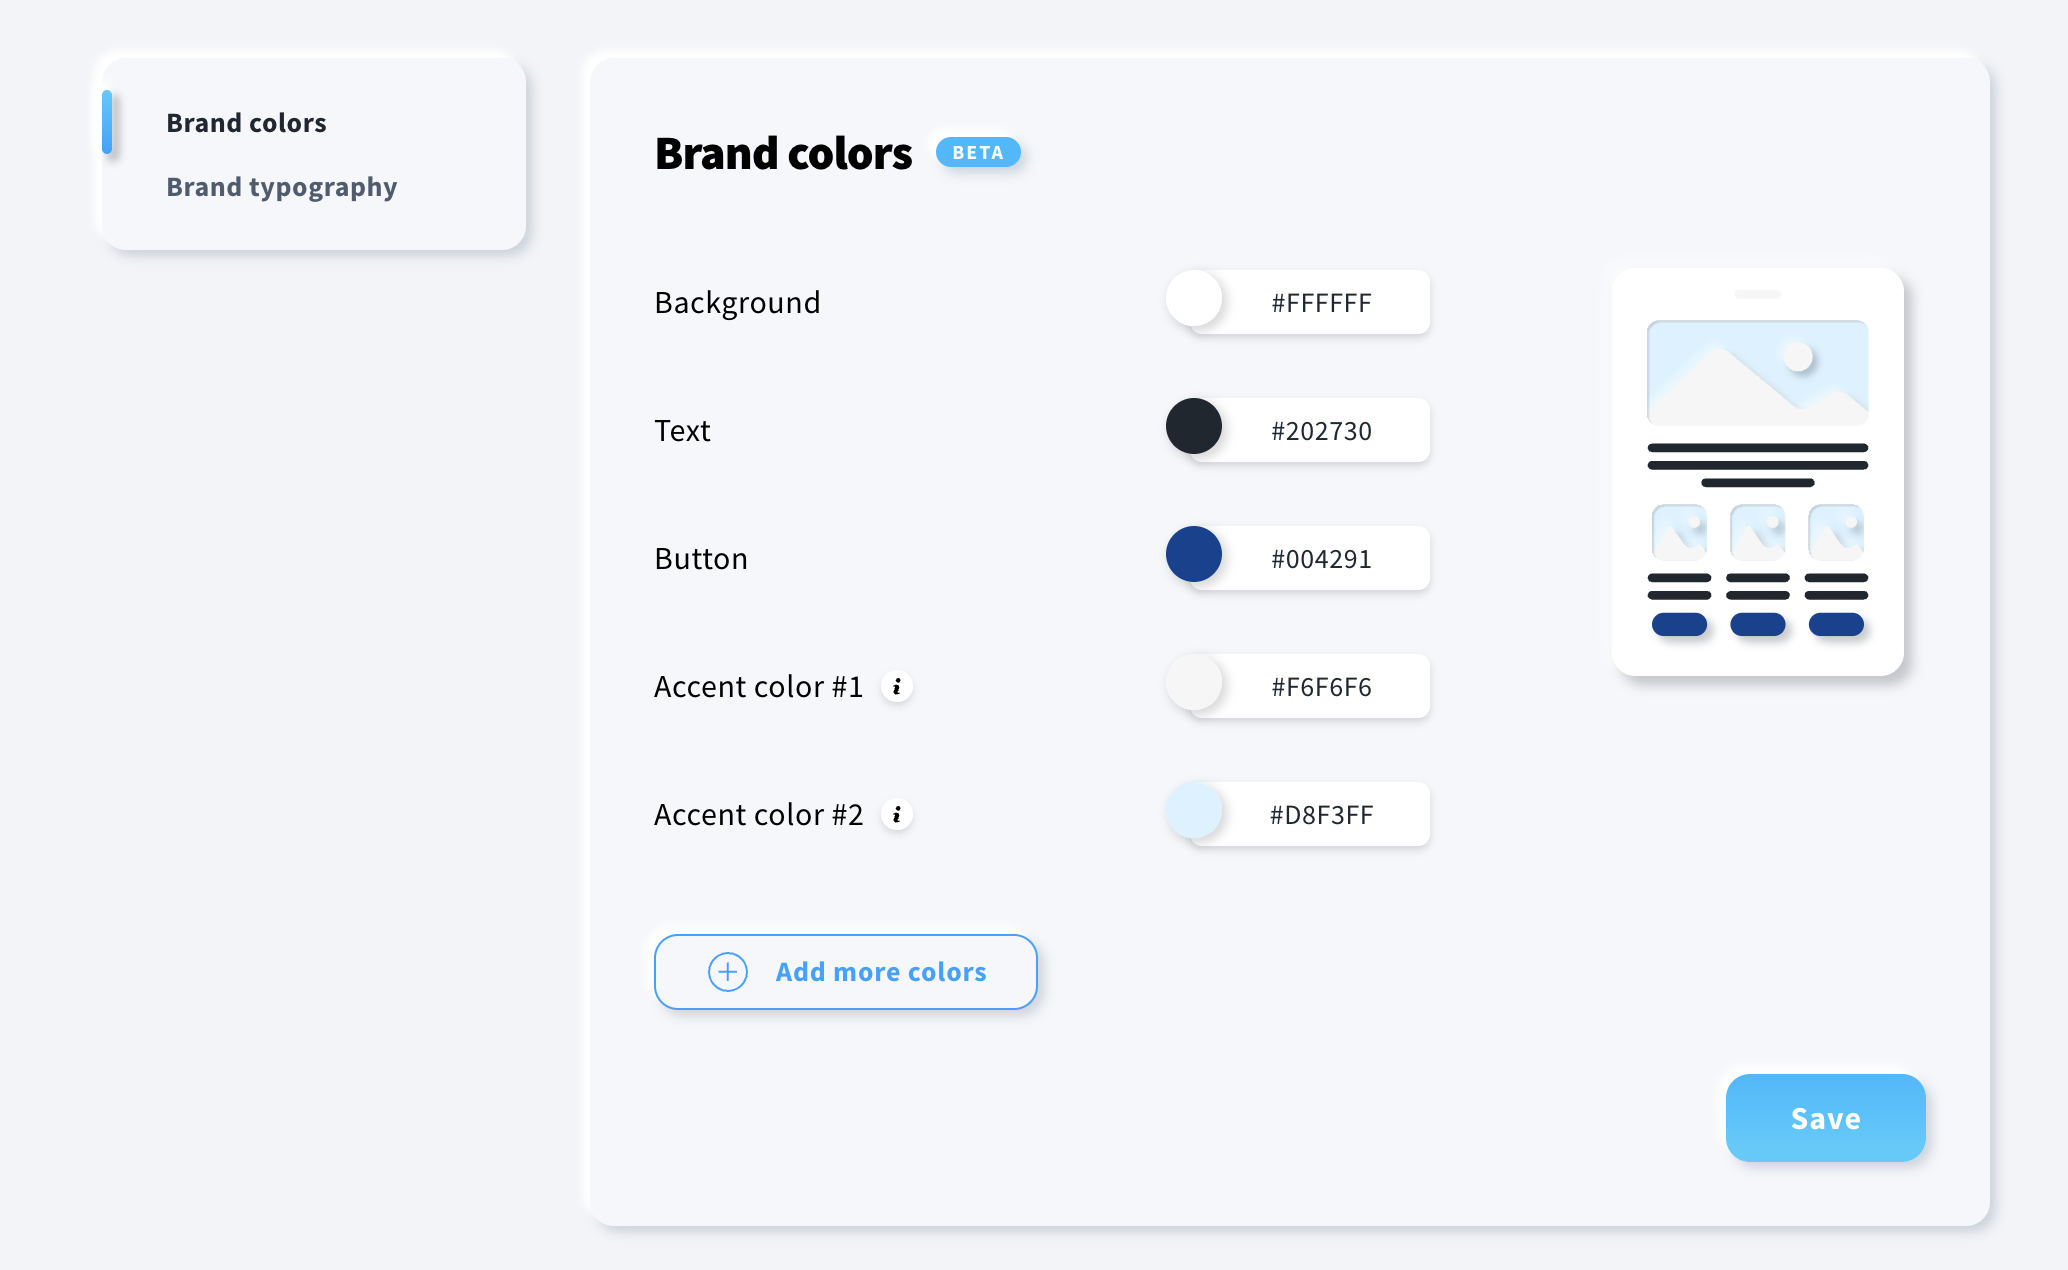Click the info icon next to Accent color #2
Viewport: 2068px width, 1270px height.
pyautogui.click(x=897, y=814)
